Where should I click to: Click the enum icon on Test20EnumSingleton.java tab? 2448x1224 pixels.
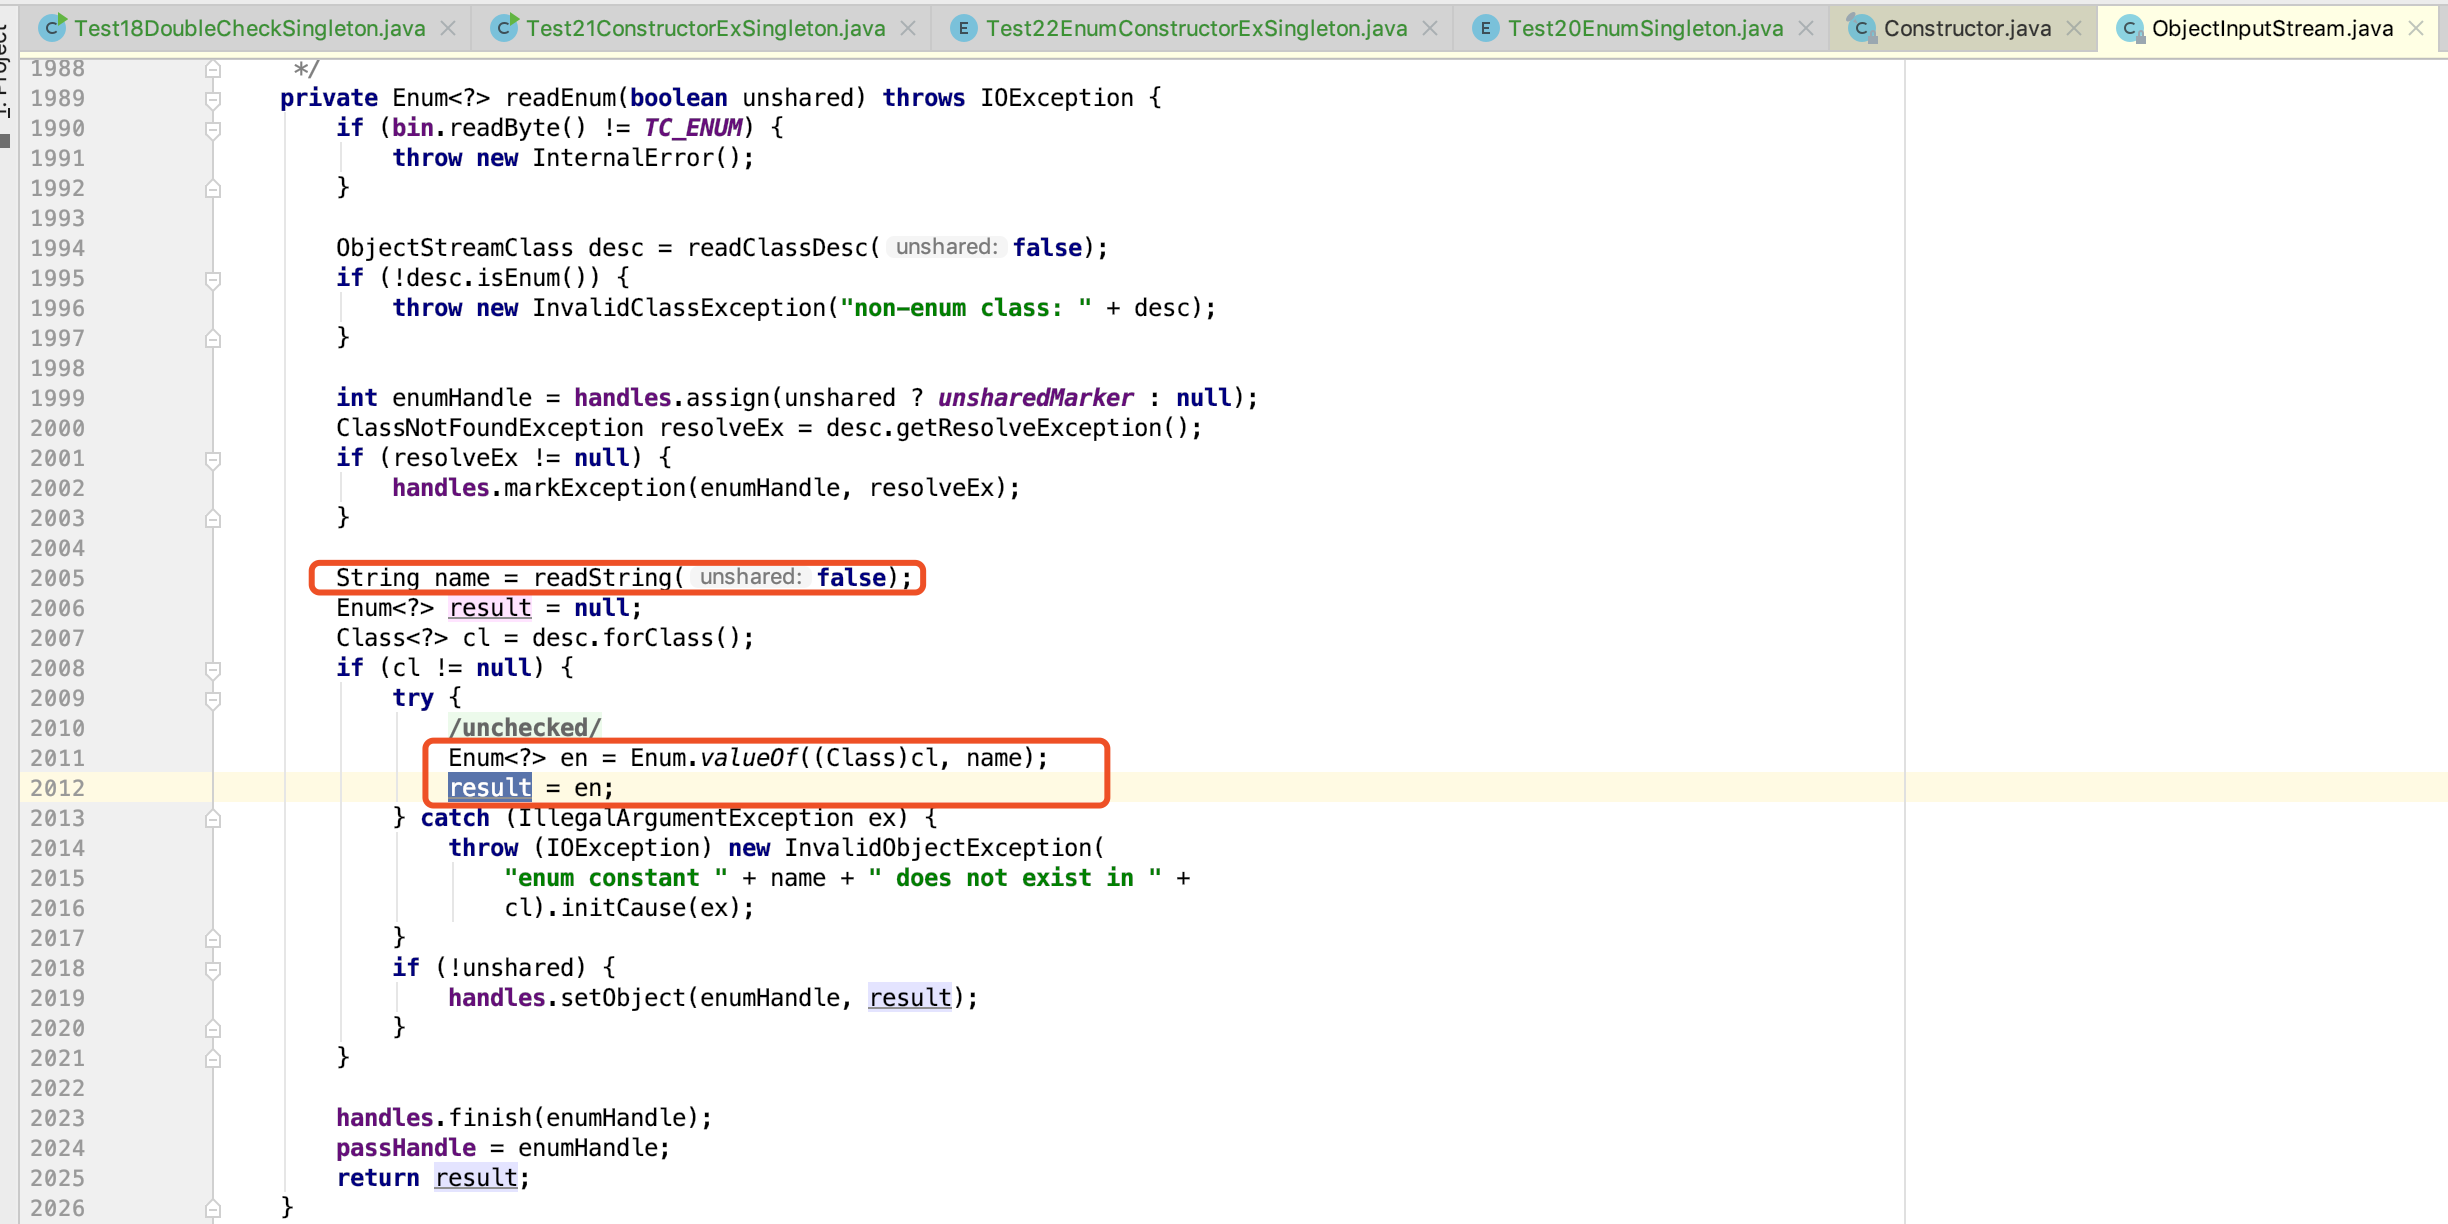pyautogui.click(x=1485, y=28)
